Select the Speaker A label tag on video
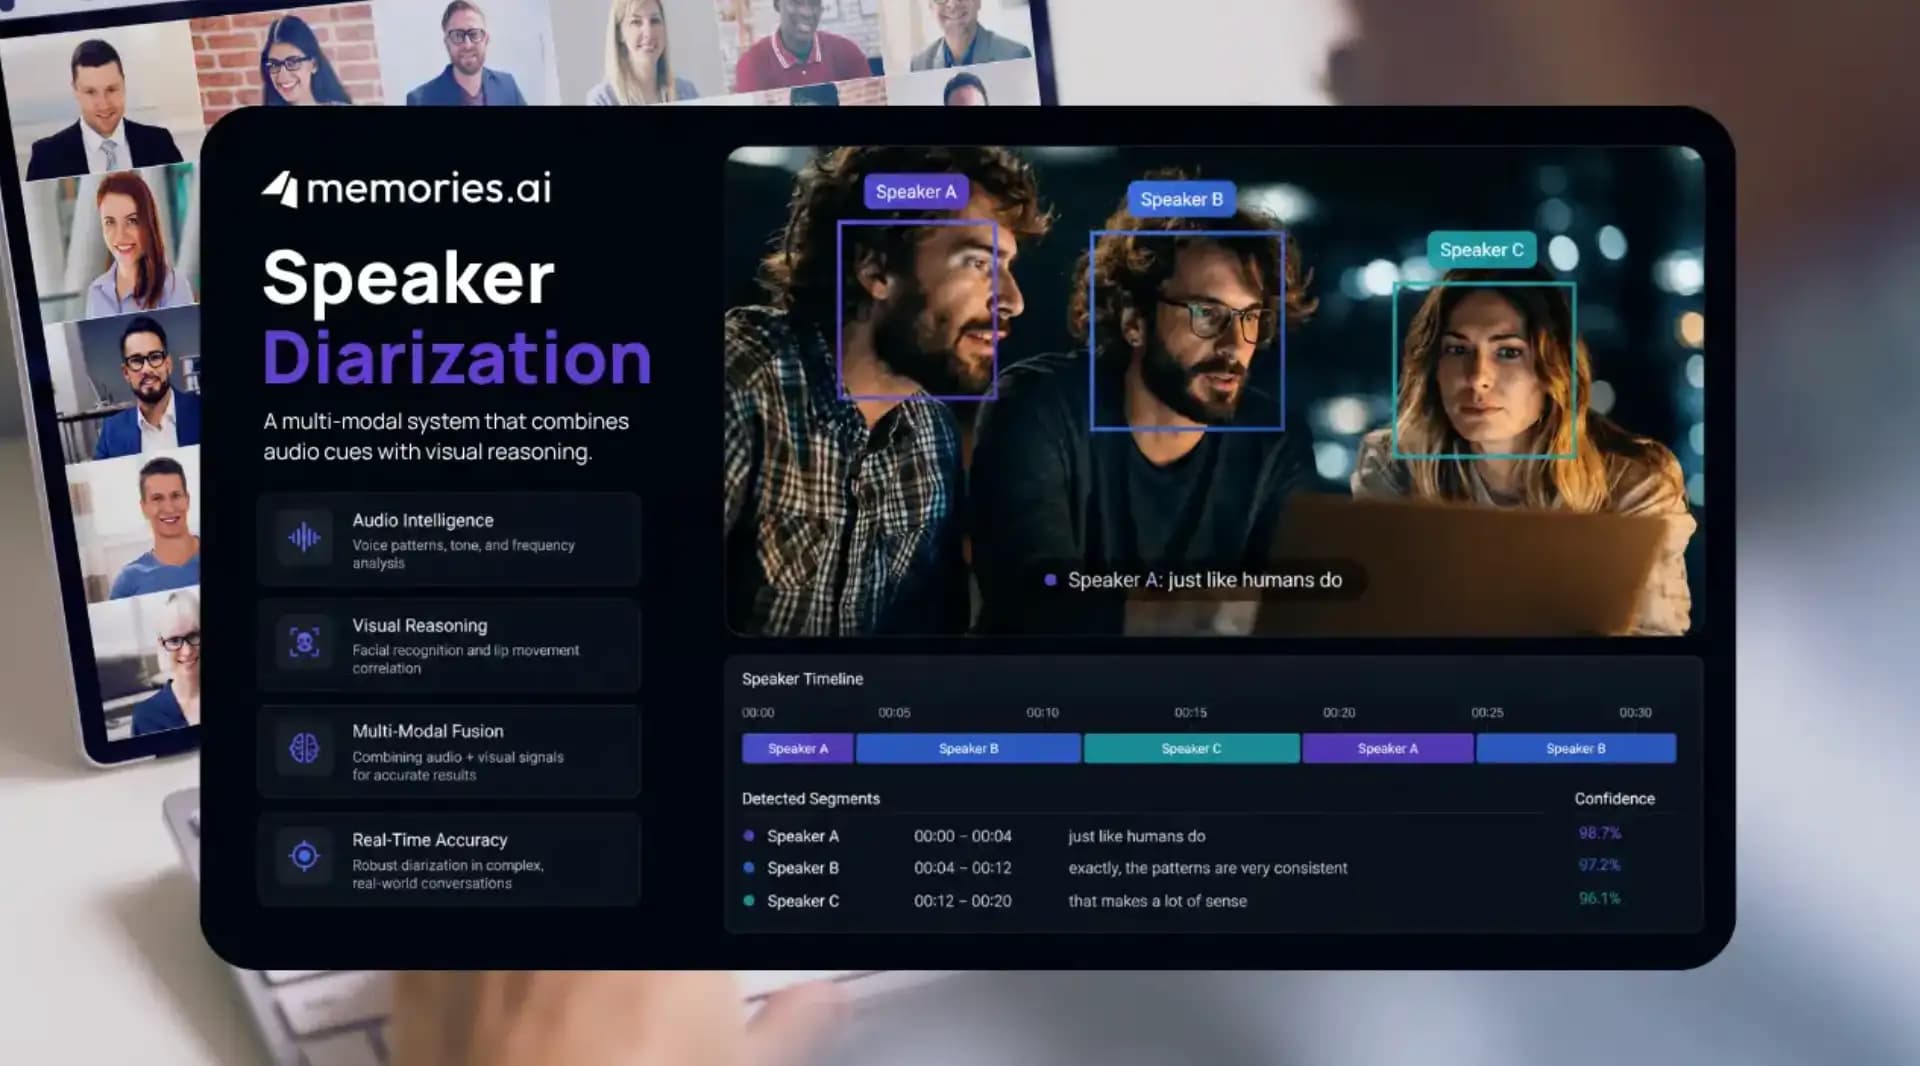This screenshot has width=1920, height=1066. tap(916, 192)
